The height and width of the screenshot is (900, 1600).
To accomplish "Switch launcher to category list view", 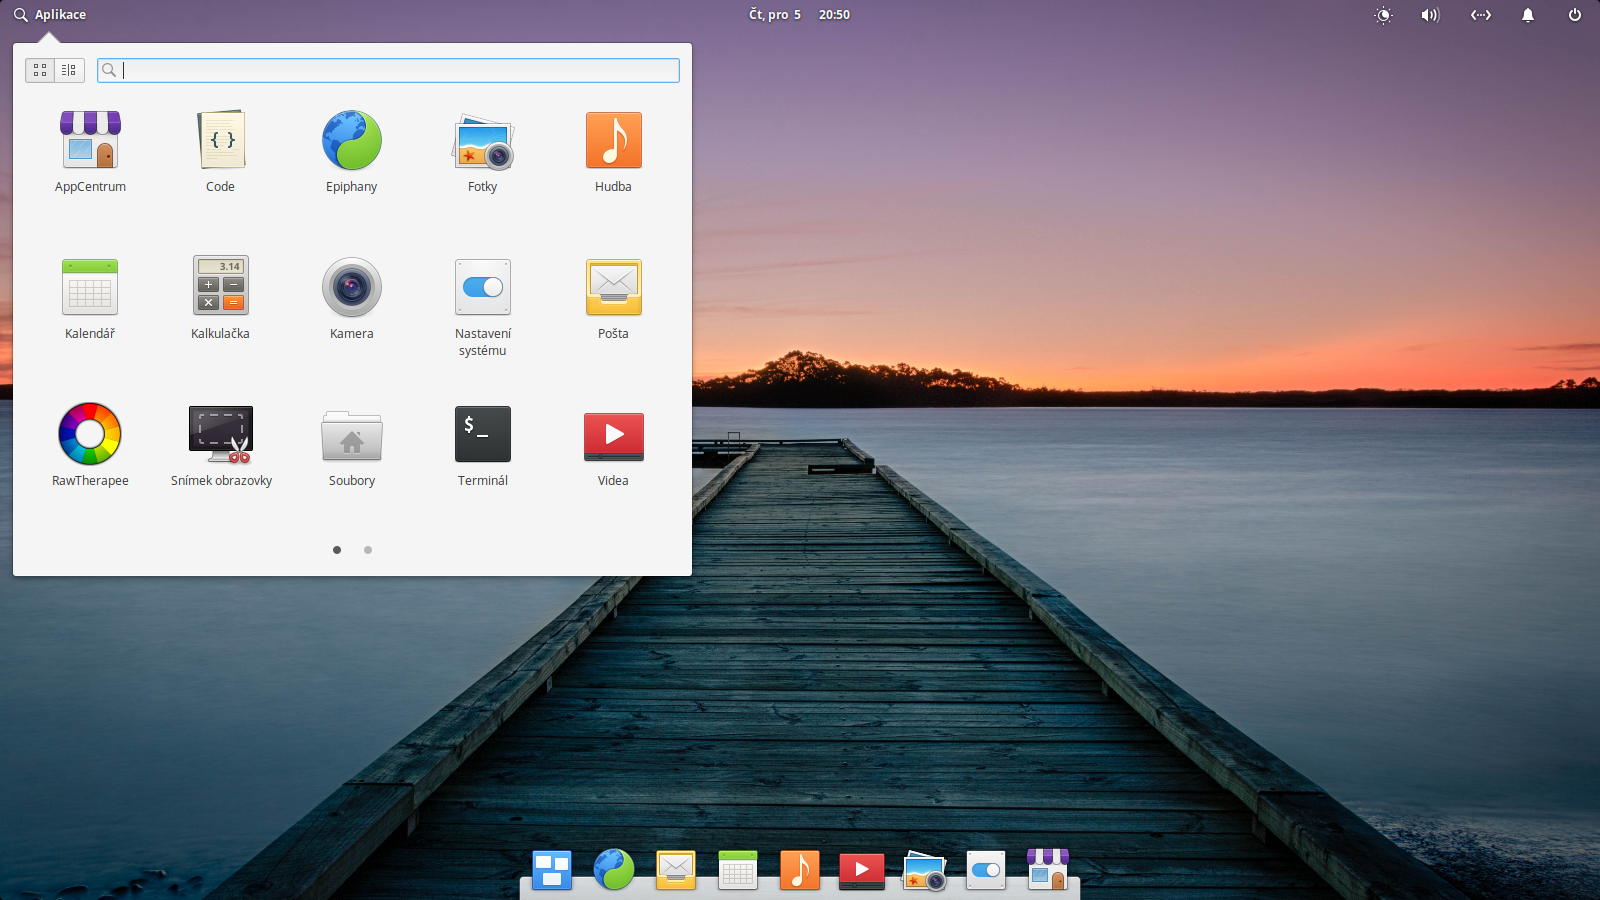I will [x=68, y=70].
